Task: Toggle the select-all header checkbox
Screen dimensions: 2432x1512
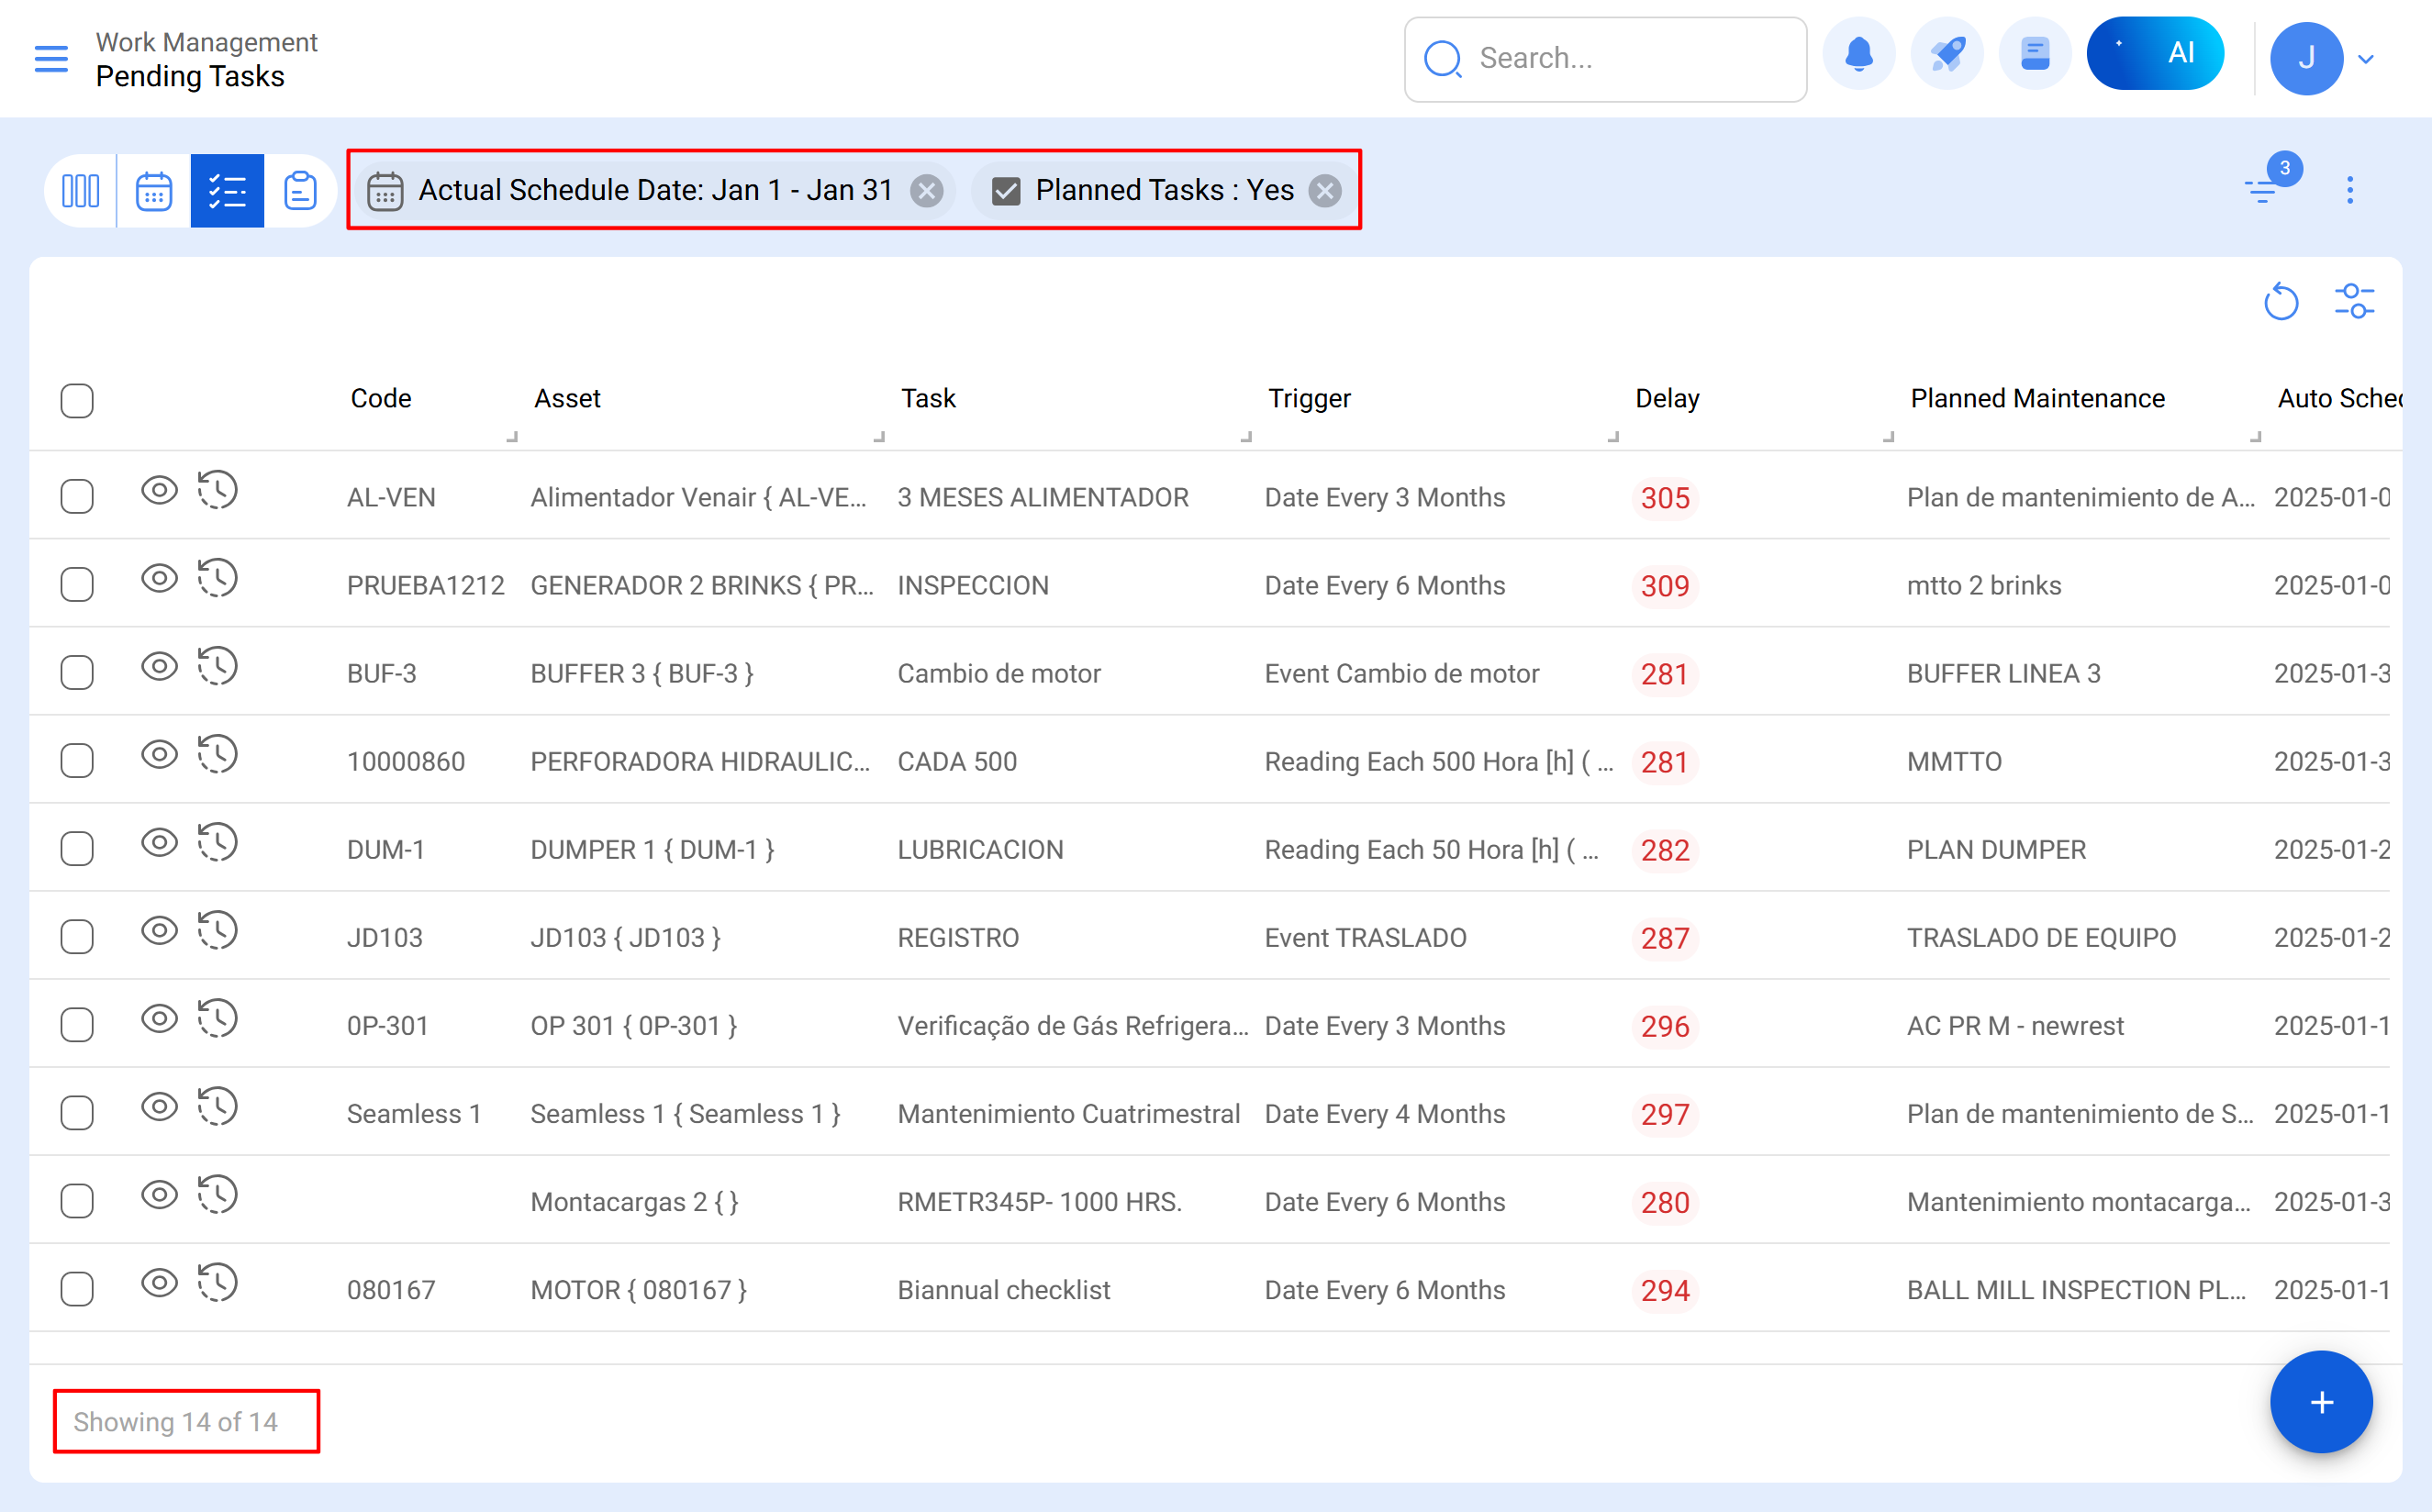Action: pyautogui.click(x=77, y=400)
